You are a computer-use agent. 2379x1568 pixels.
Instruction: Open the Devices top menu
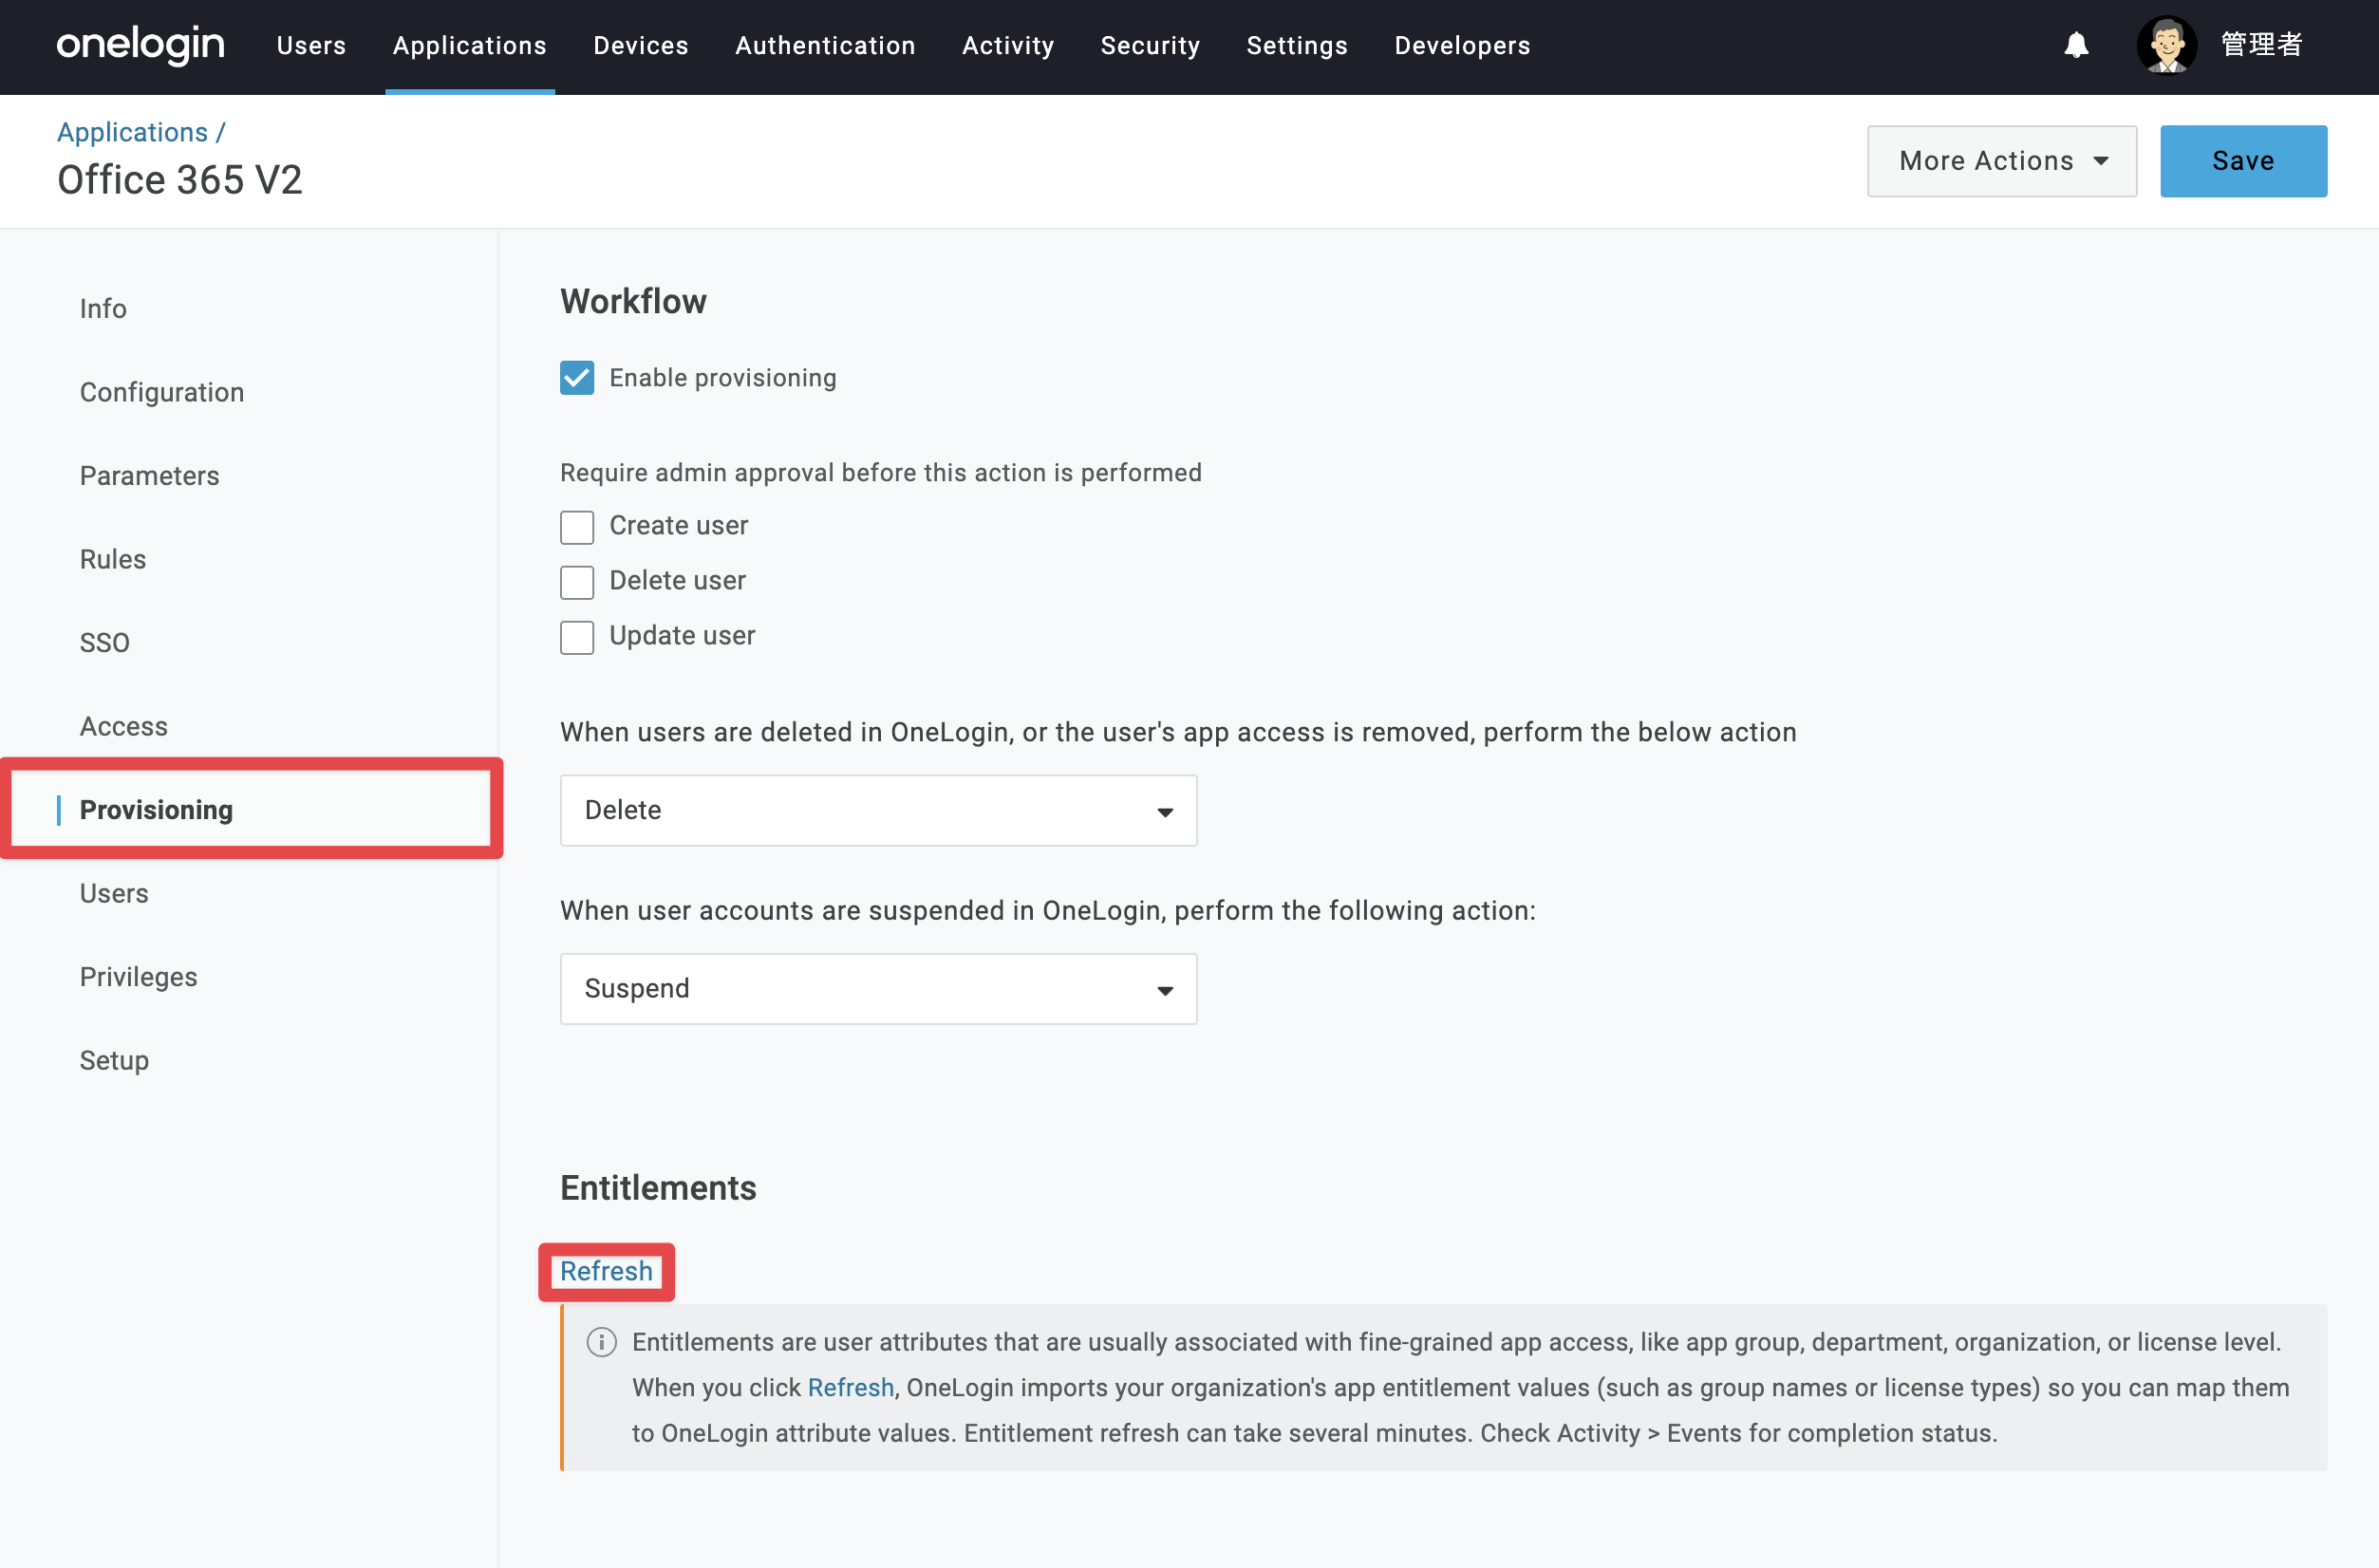click(x=641, y=46)
